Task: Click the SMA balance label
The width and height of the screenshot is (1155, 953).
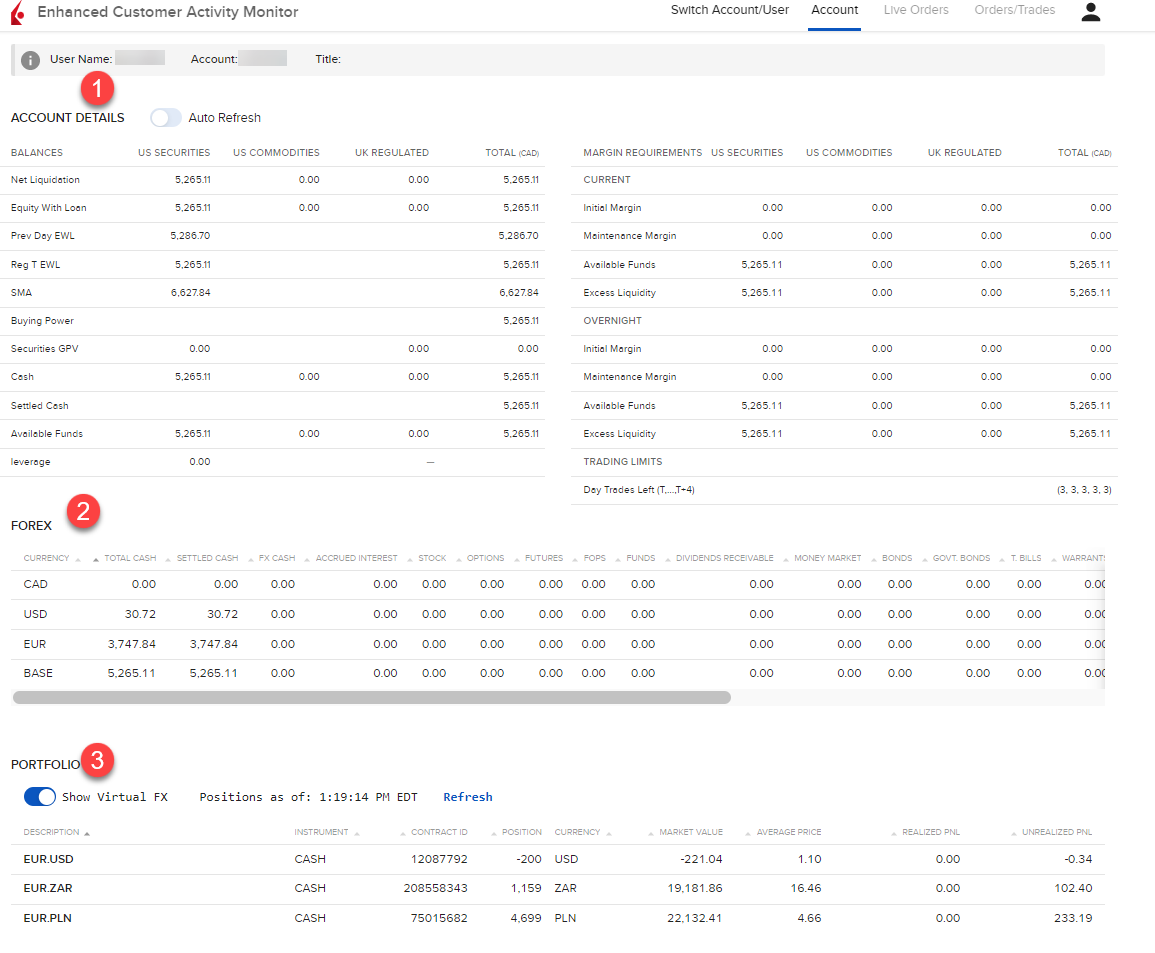Action: tap(21, 293)
